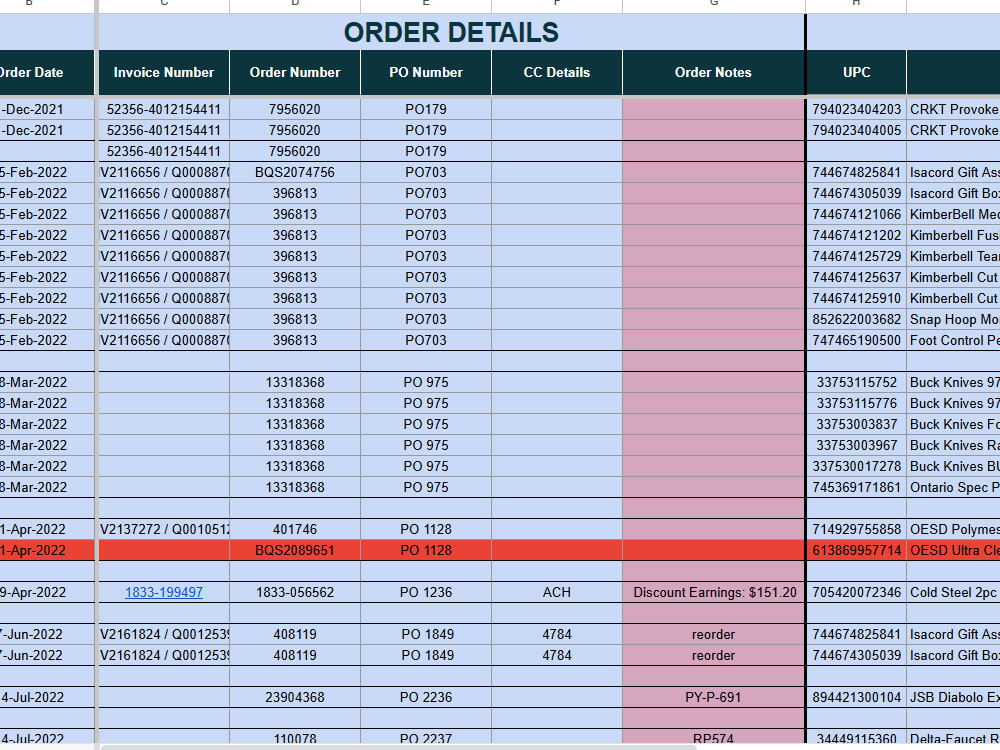
Task: Select order number cell 401746
Action: [295, 529]
